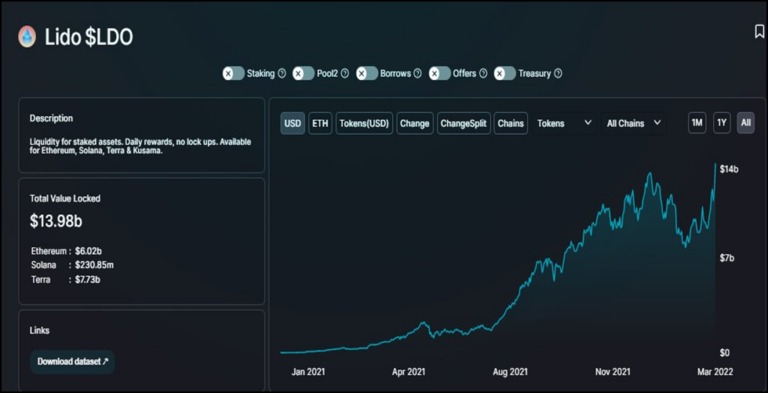This screenshot has width=768, height=393.
Task: Set chart range to 1Y
Action: (721, 123)
